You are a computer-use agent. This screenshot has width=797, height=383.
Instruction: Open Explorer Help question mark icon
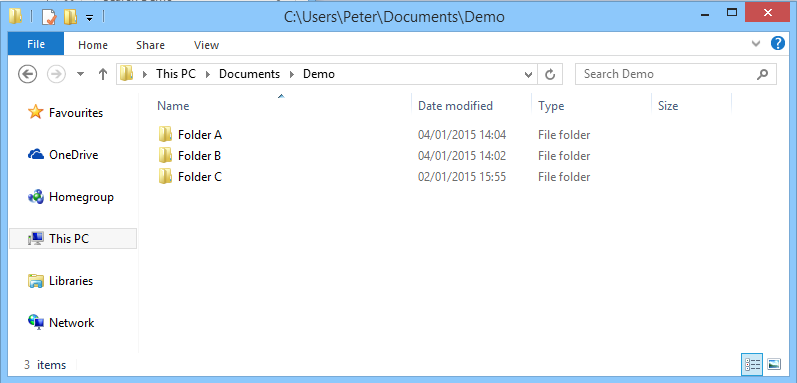tap(778, 43)
